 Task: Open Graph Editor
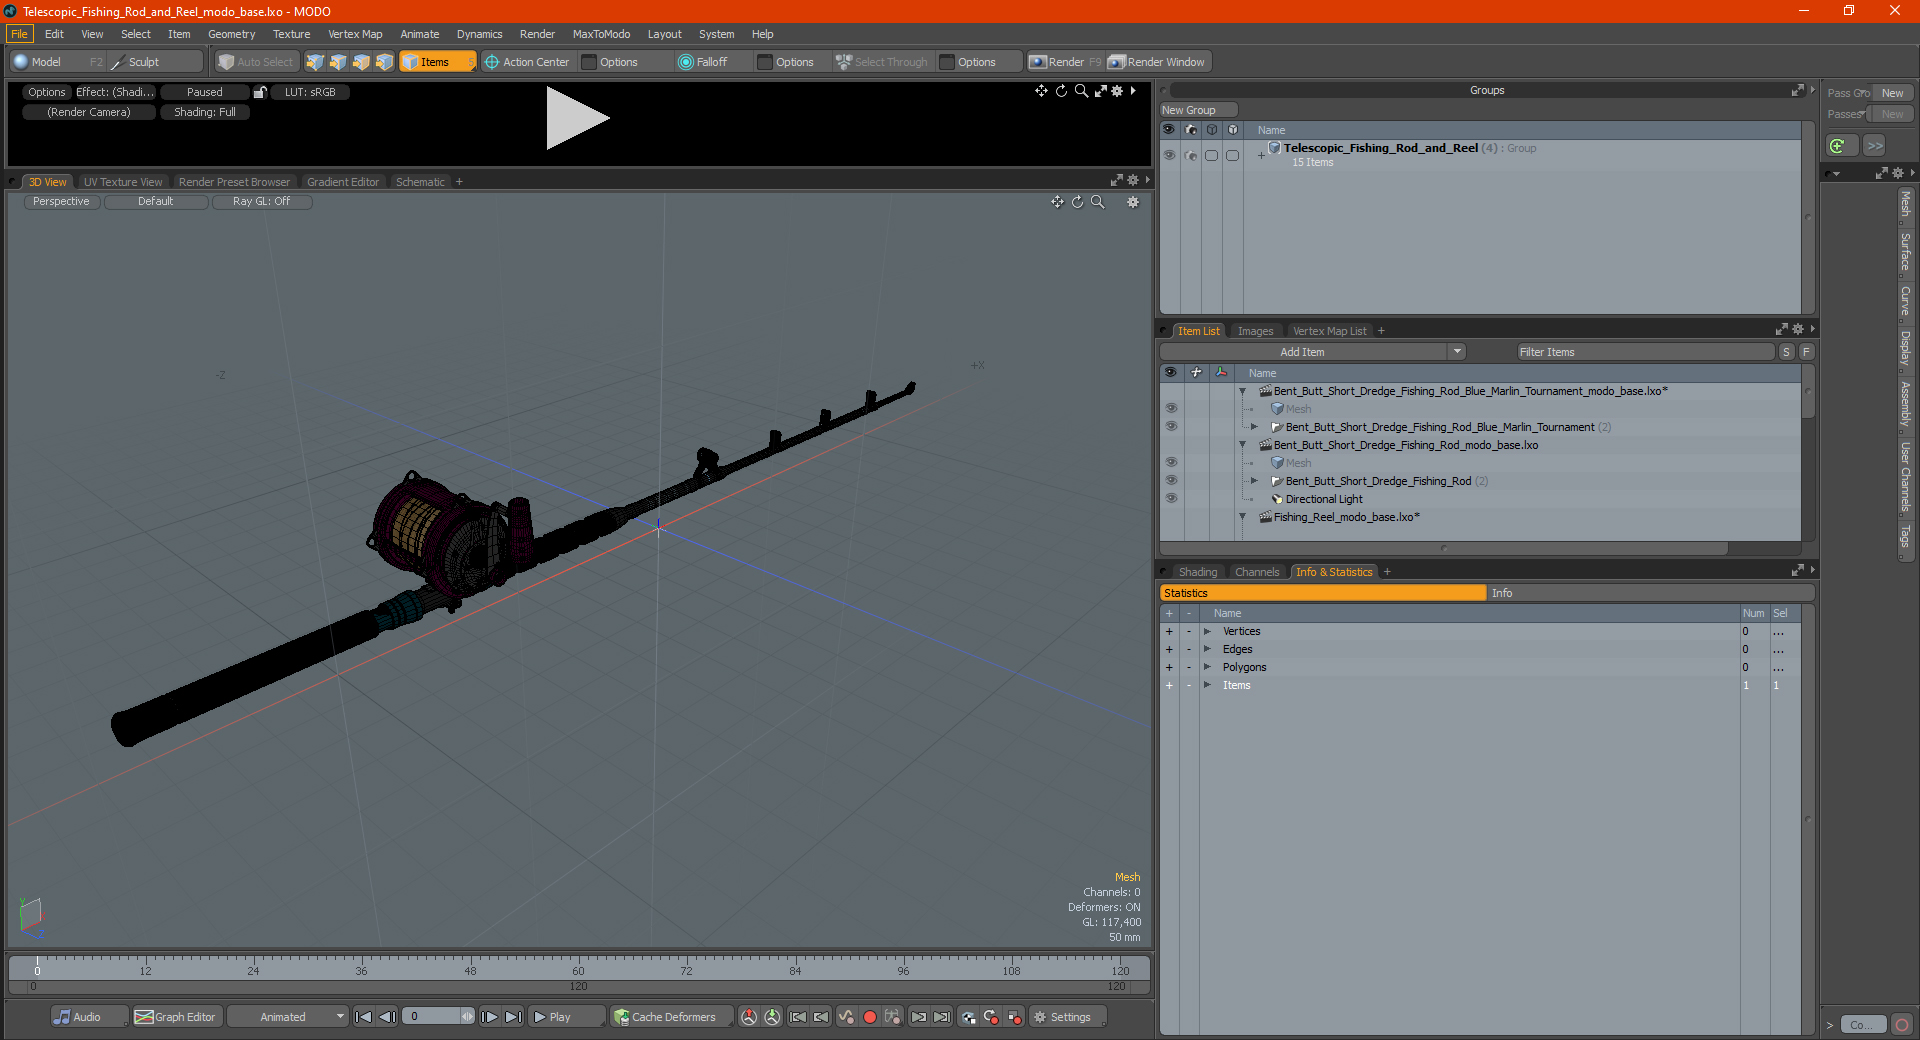176,1017
